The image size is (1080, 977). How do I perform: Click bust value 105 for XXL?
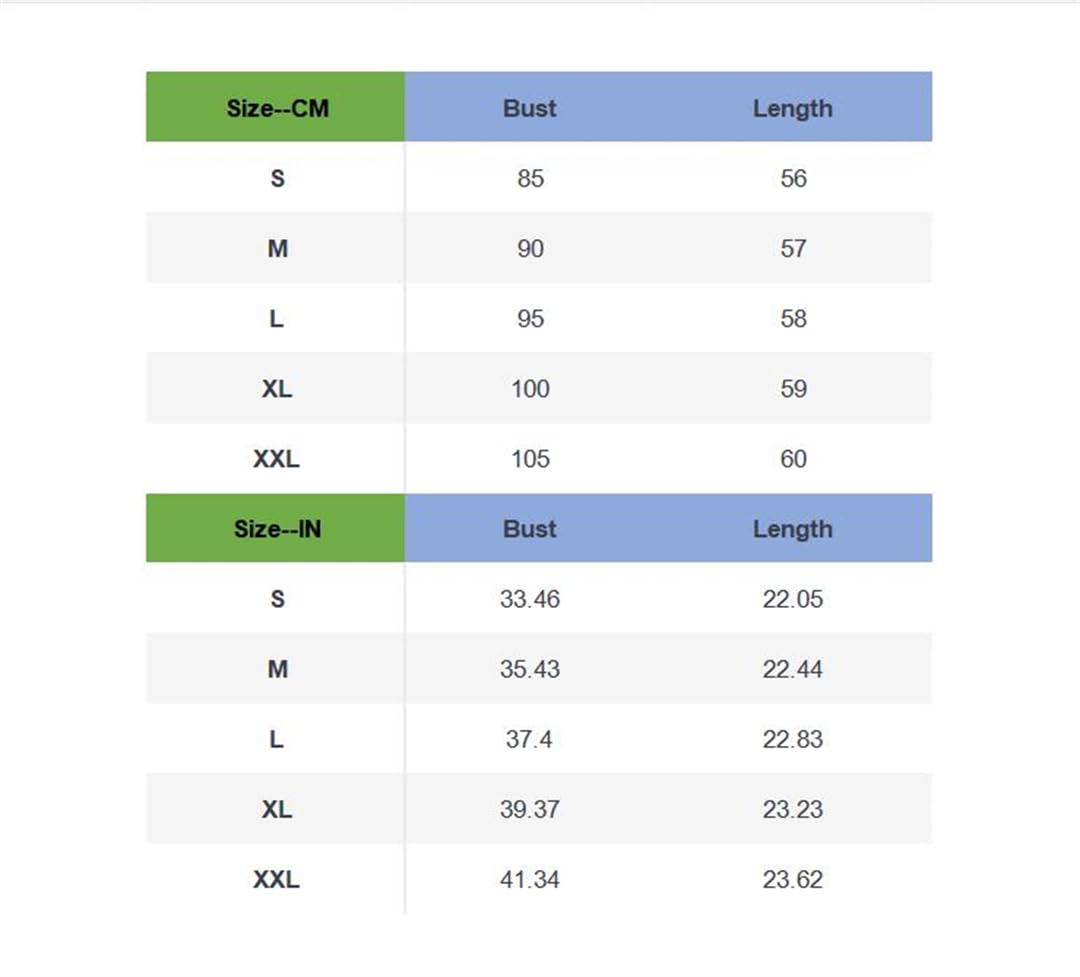pos(530,459)
